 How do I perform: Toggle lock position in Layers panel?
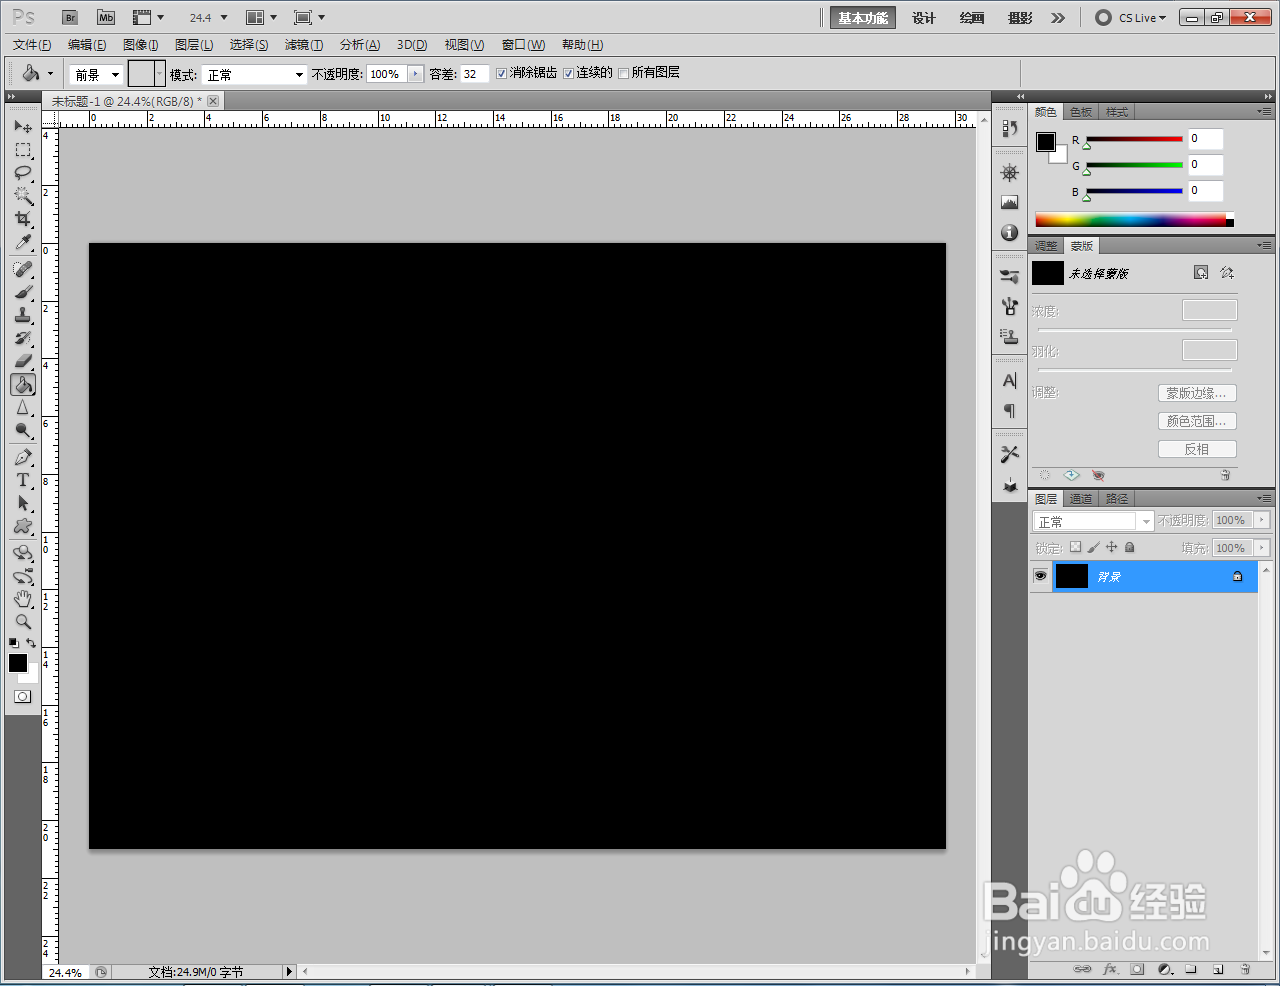[x=1111, y=547]
